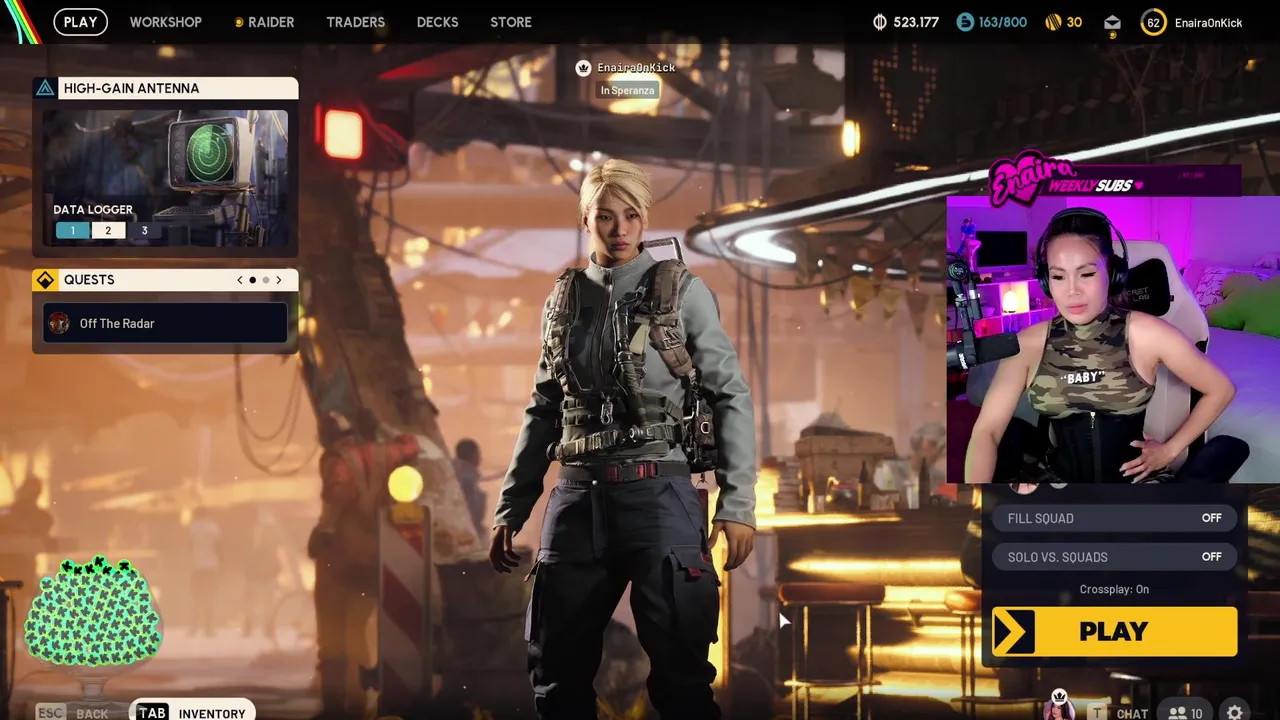Toggle the Fill Squad option
1280x720 pixels.
point(1114,518)
